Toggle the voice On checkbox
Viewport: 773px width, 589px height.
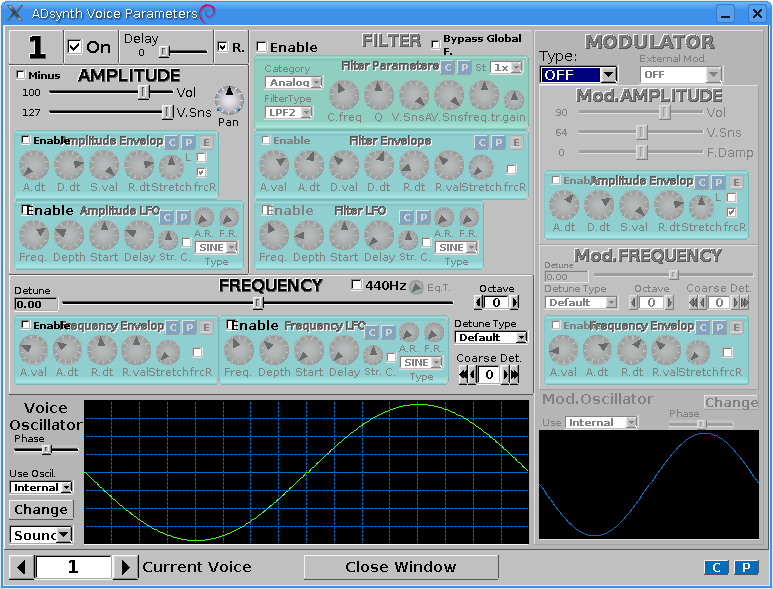[74, 47]
